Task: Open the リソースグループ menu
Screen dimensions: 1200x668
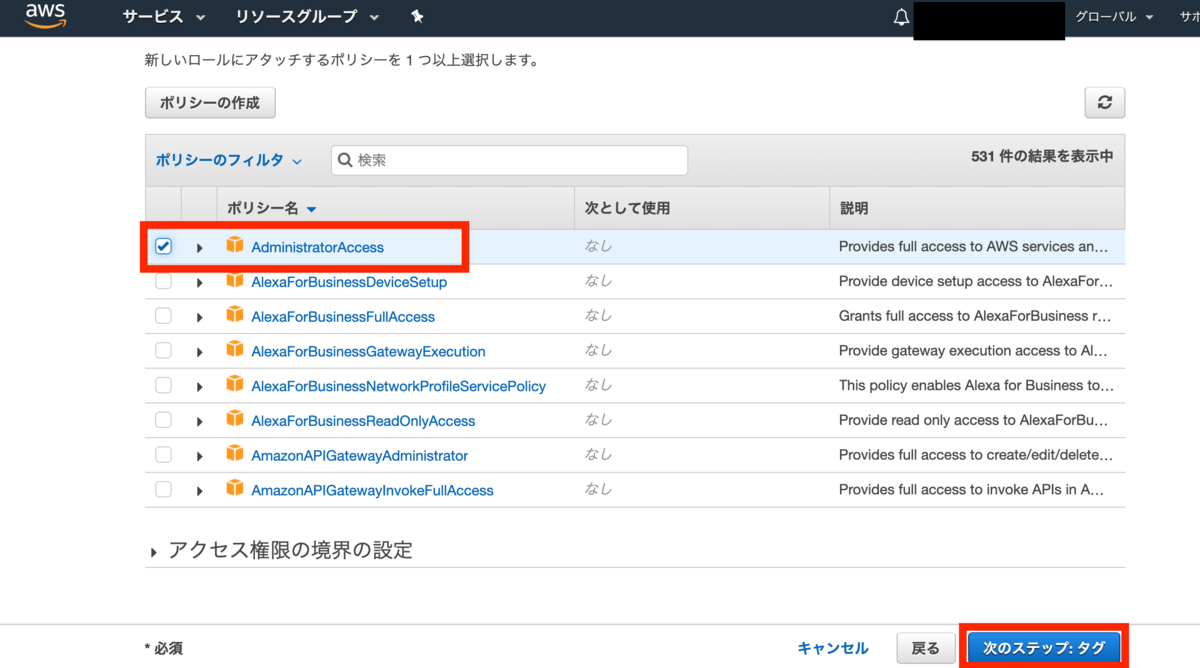Action: (308, 17)
